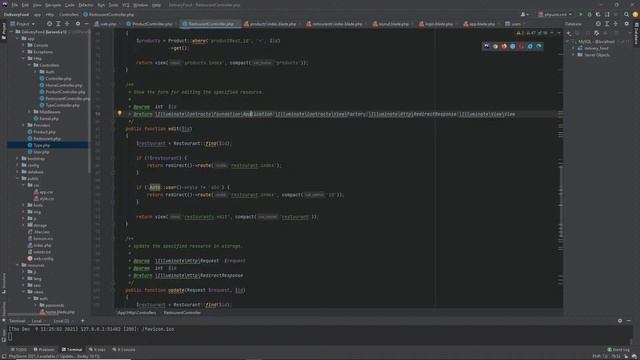Image resolution: width=640 pixels, height=360 pixels.
Task: Expand the delivery_food schema
Action: pyautogui.click(x=574, y=48)
